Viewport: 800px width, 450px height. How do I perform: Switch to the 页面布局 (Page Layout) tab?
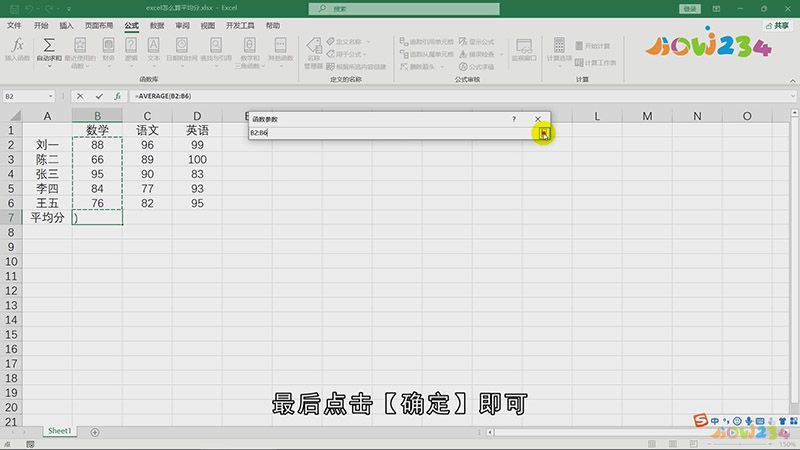(x=99, y=26)
